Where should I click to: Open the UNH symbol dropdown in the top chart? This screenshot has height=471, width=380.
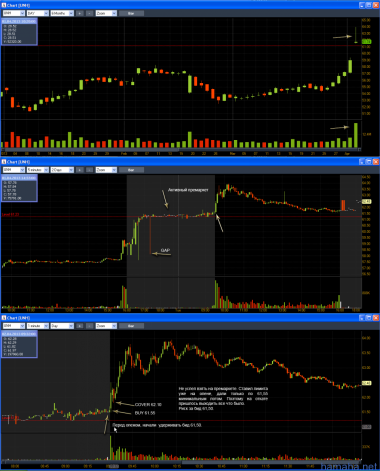pos(14,13)
